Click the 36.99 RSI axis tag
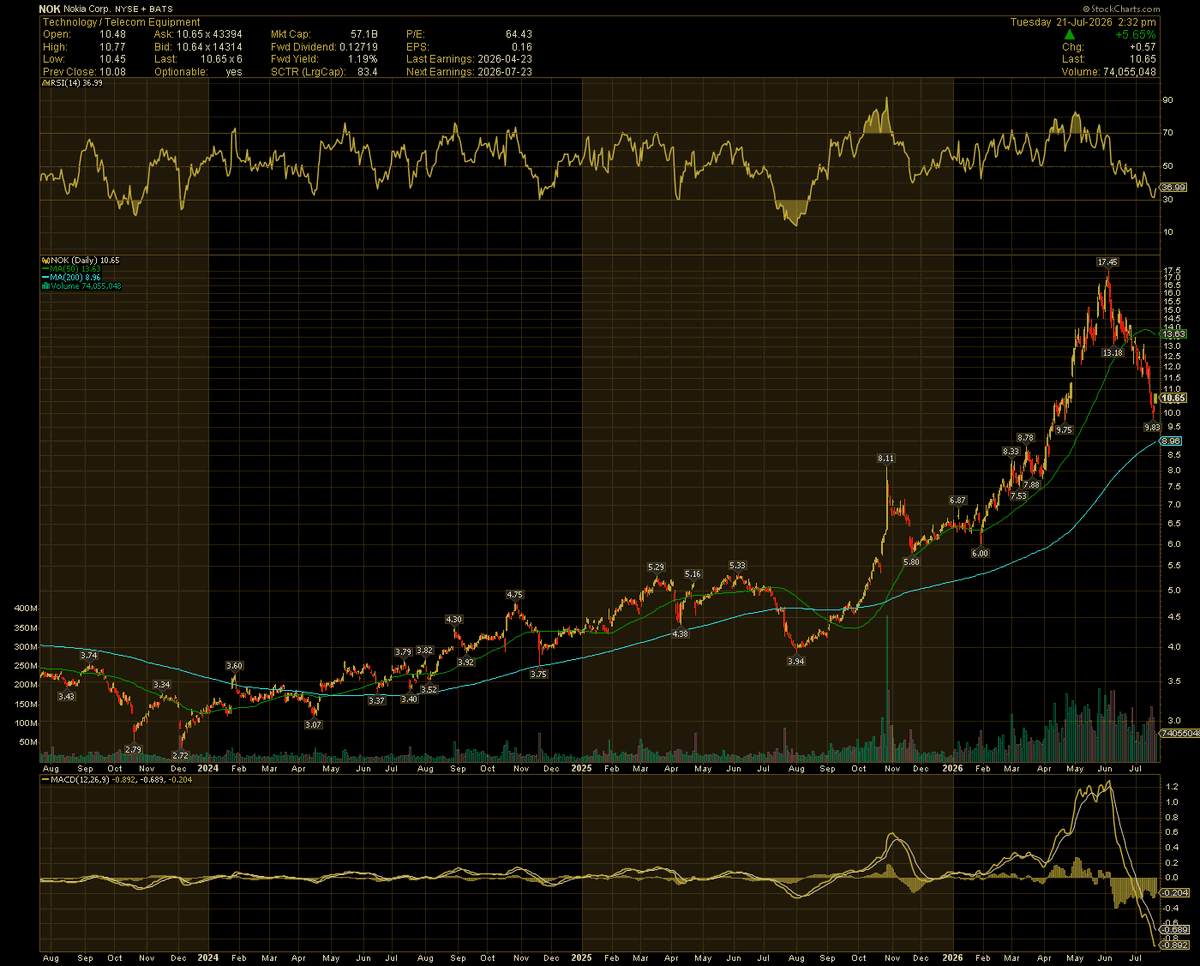The height and width of the screenshot is (966, 1200). click(1172, 187)
